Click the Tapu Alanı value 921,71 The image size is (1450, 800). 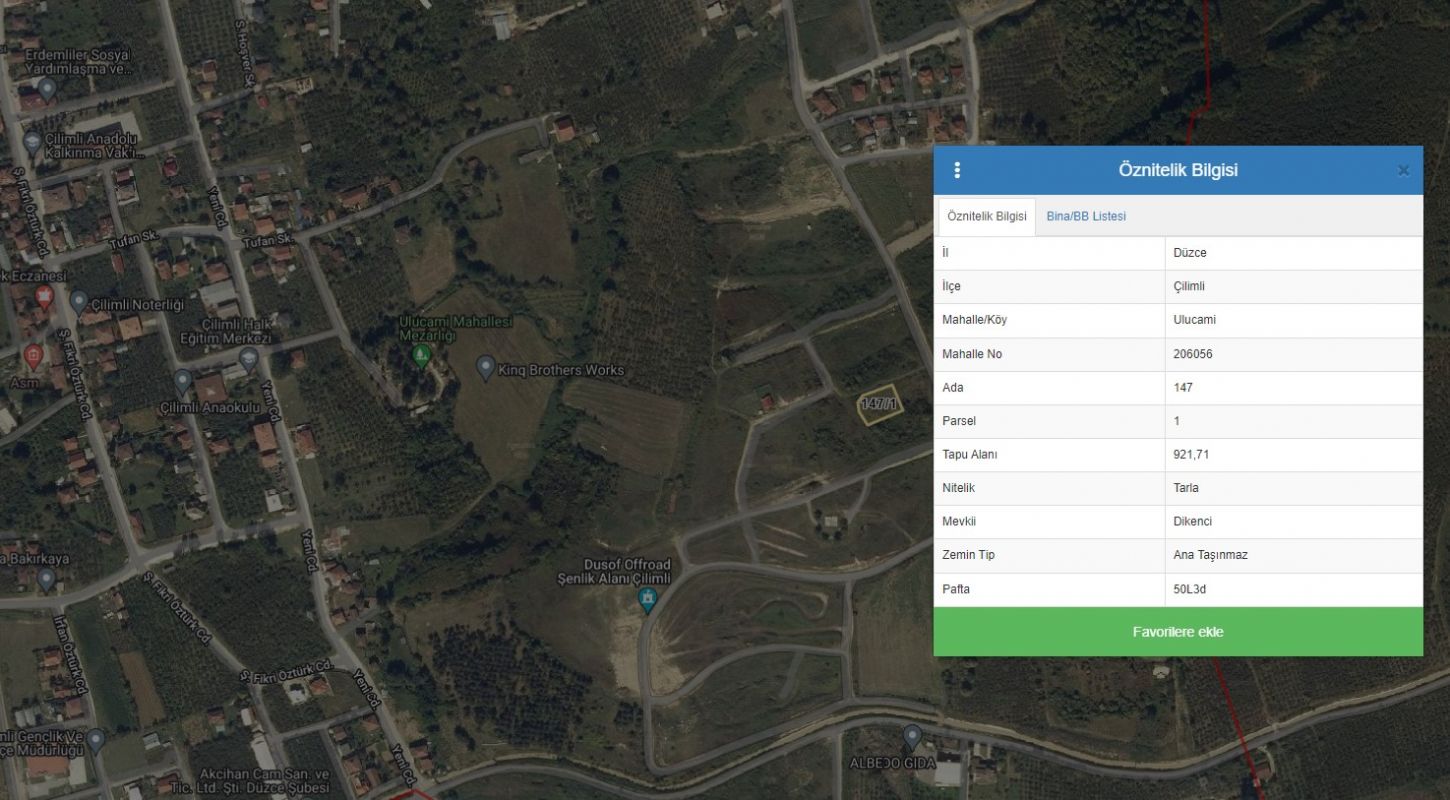coord(1190,454)
